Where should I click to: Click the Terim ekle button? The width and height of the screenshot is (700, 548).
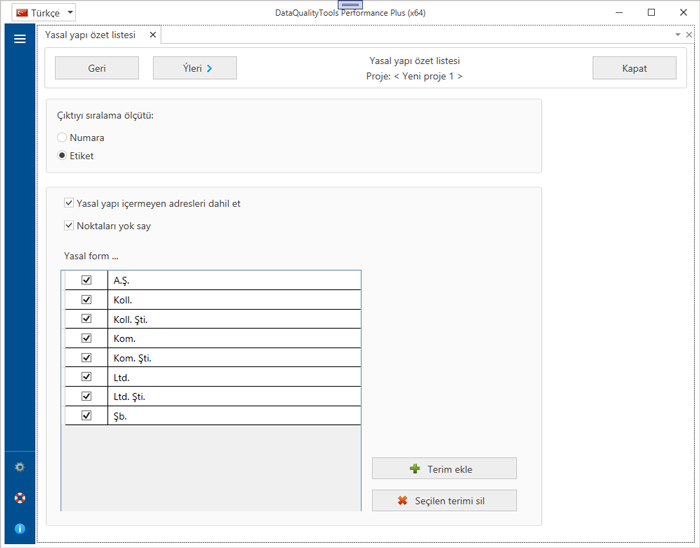444,469
